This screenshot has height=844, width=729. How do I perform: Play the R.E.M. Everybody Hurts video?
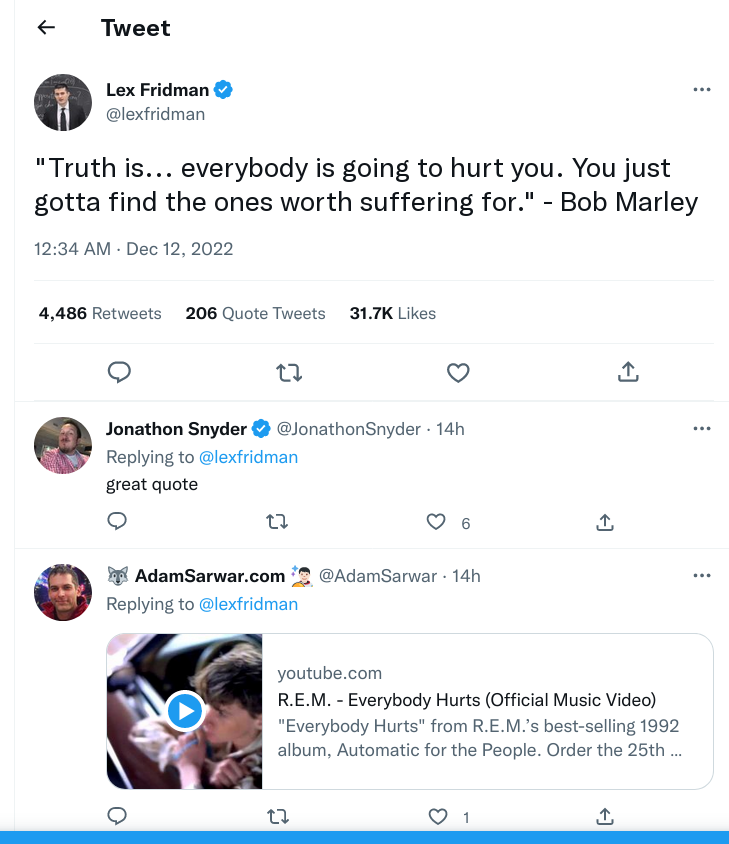(x=185, y=711)
